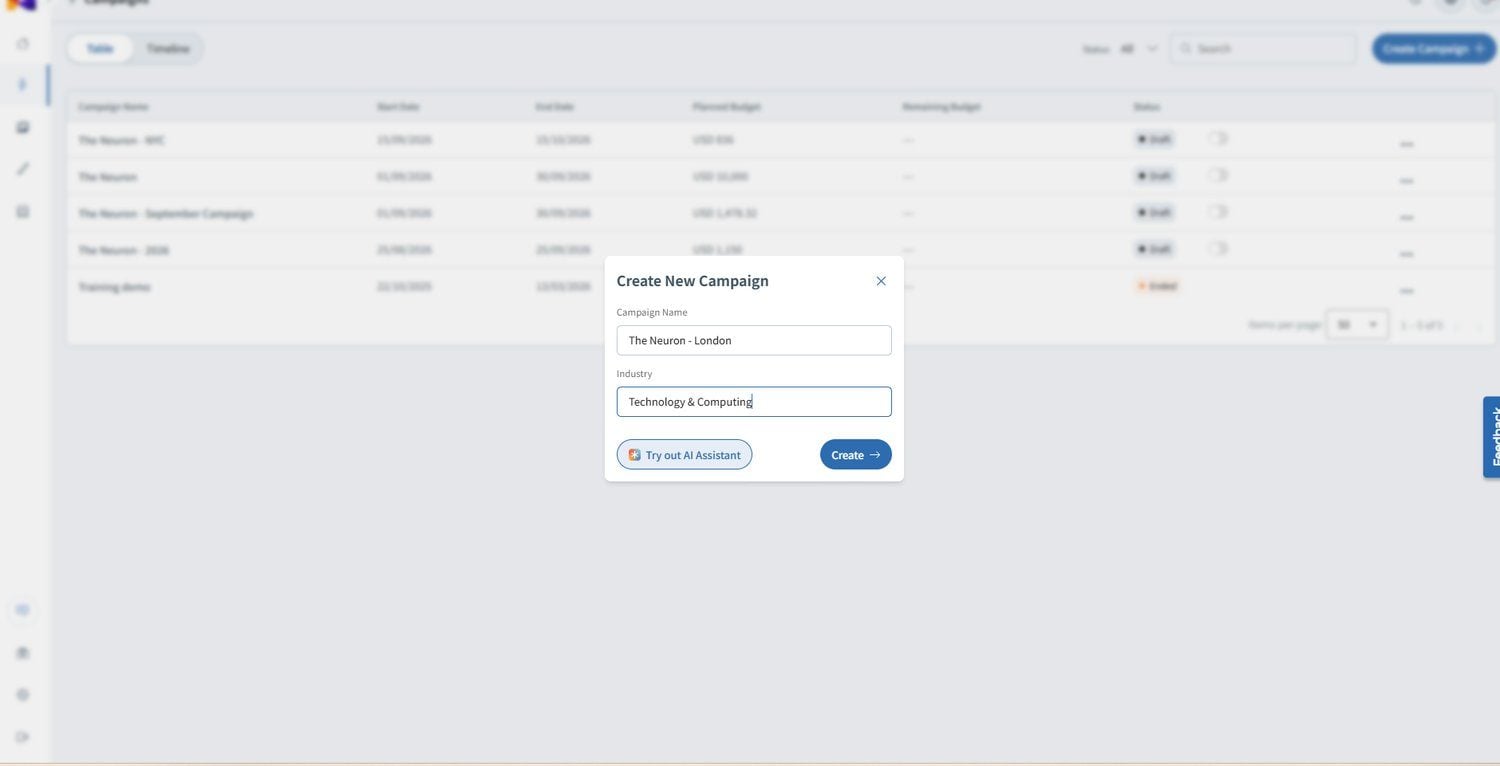Open the Feedback side tab
Image resolution: width=1500 pixels, height=766 pixels.
(1492, 437)
